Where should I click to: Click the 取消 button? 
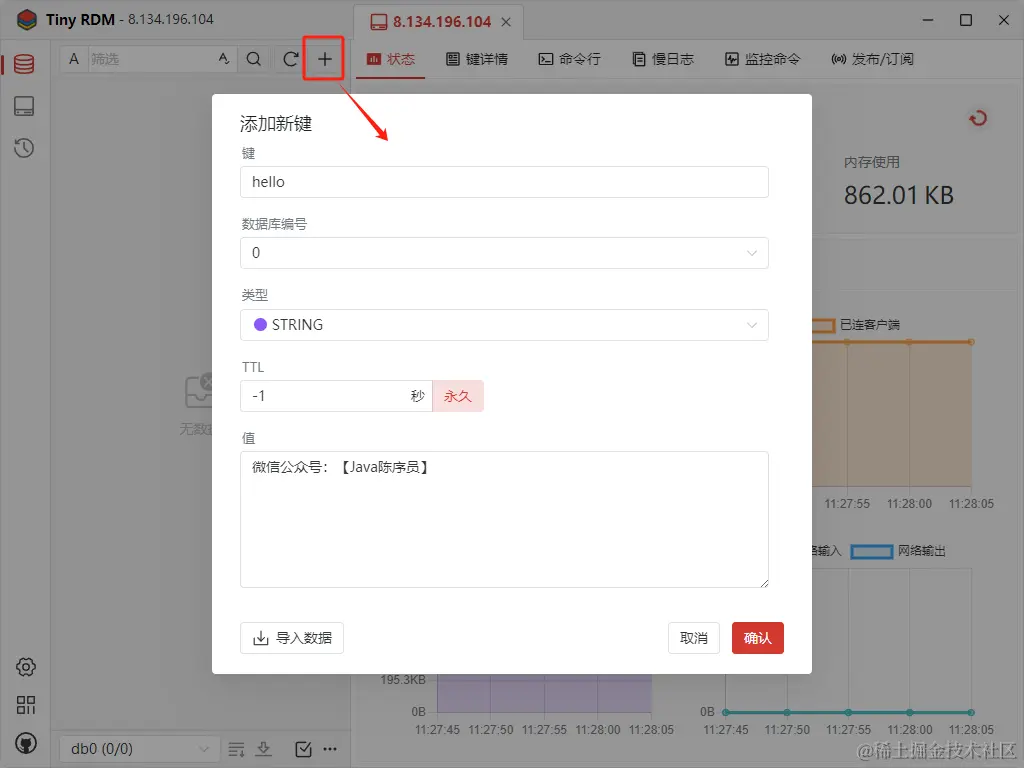pyautogui.click(x=694, y=637)
